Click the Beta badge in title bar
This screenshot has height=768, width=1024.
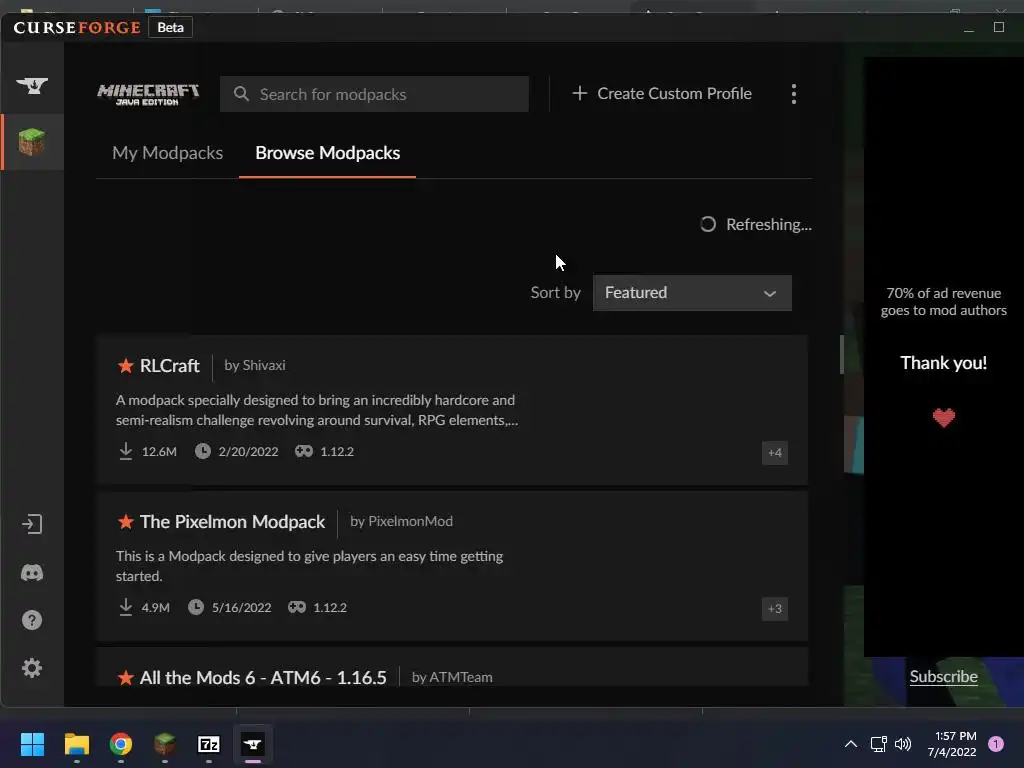point(170,27)
